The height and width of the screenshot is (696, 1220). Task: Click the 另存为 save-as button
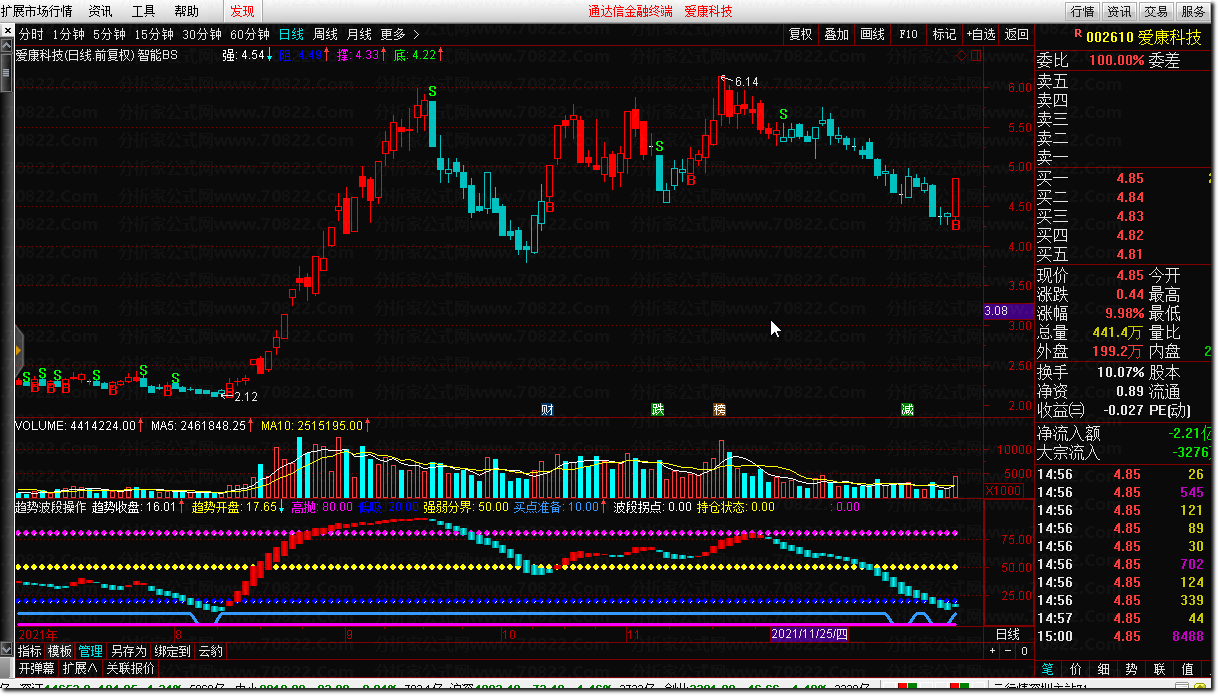(129, 651)
